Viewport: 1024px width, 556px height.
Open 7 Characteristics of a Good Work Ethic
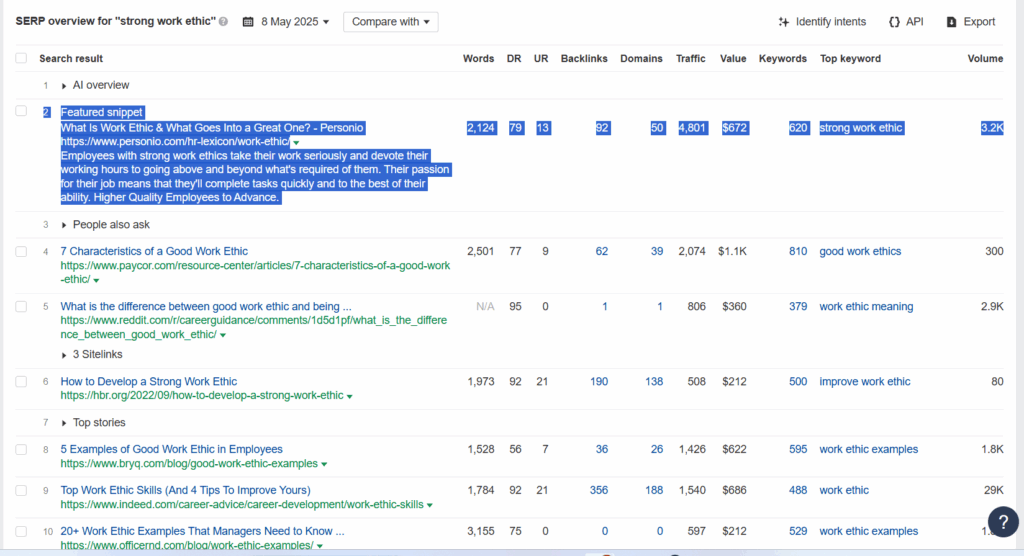tap(154, 251)
